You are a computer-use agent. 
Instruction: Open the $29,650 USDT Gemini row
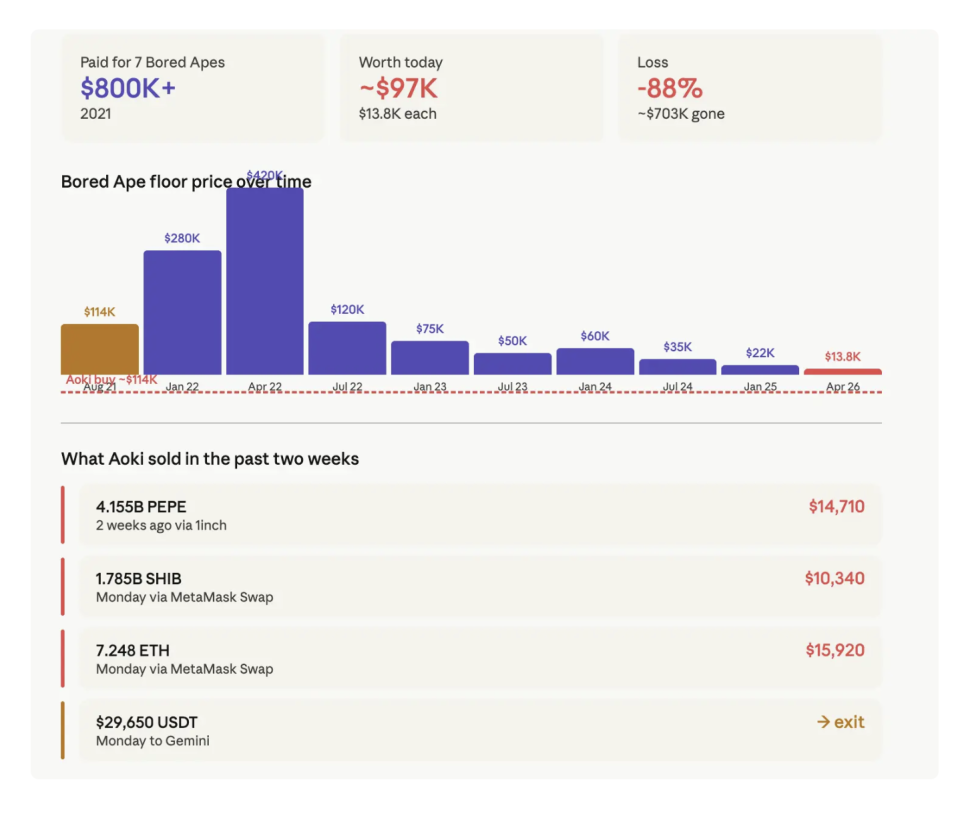tap(480, 731)
